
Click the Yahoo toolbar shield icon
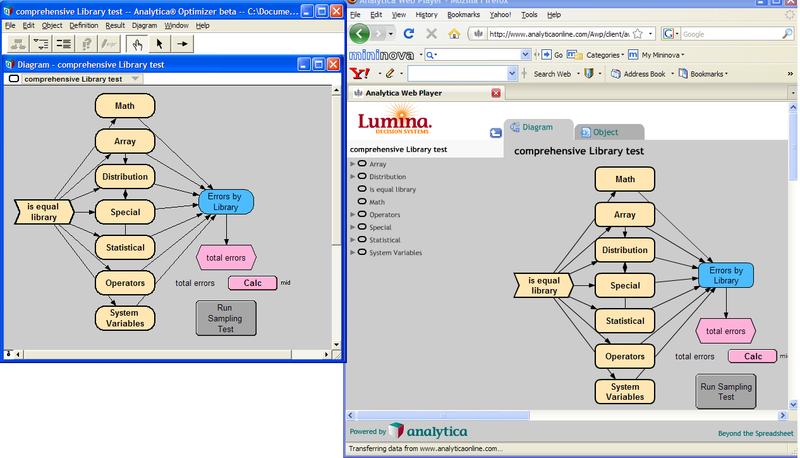tap(589, 73)
